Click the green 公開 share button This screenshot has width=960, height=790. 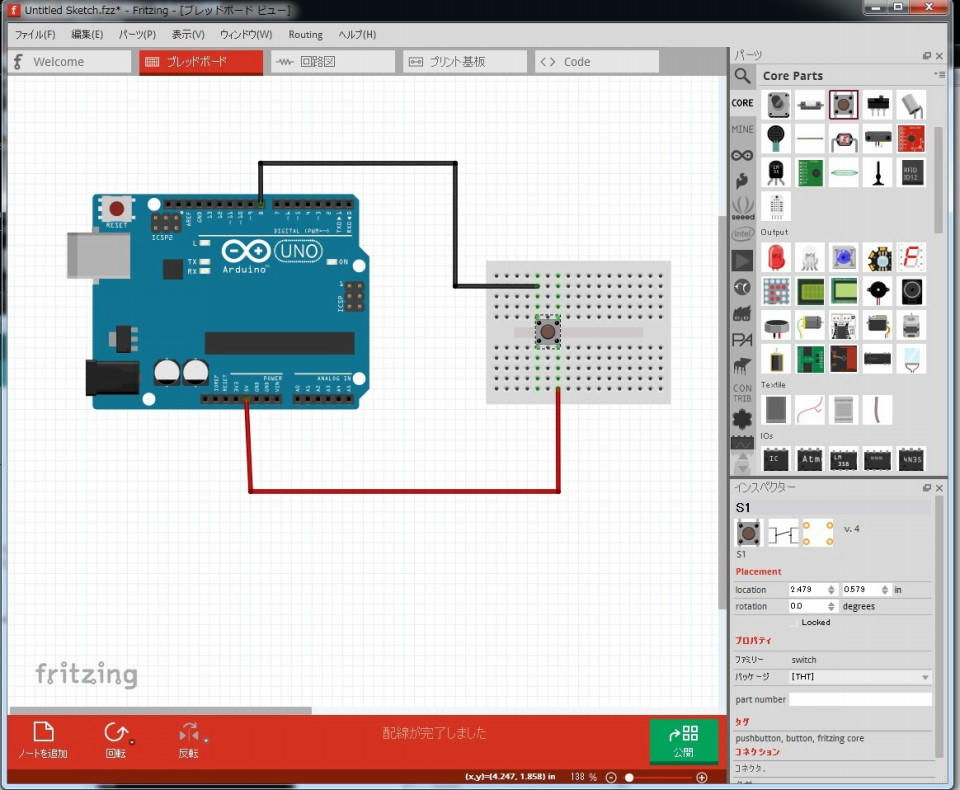(x=683, y=741)
